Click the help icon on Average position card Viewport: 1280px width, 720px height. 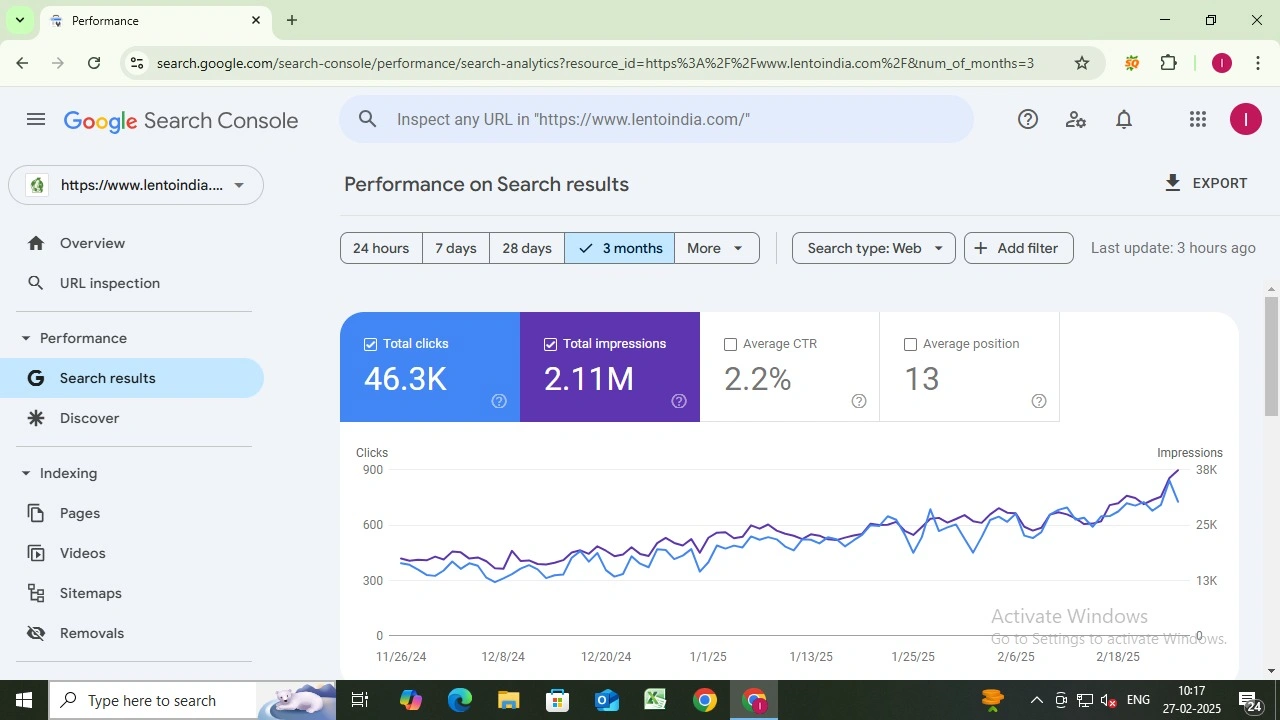tap(1039, 401)
